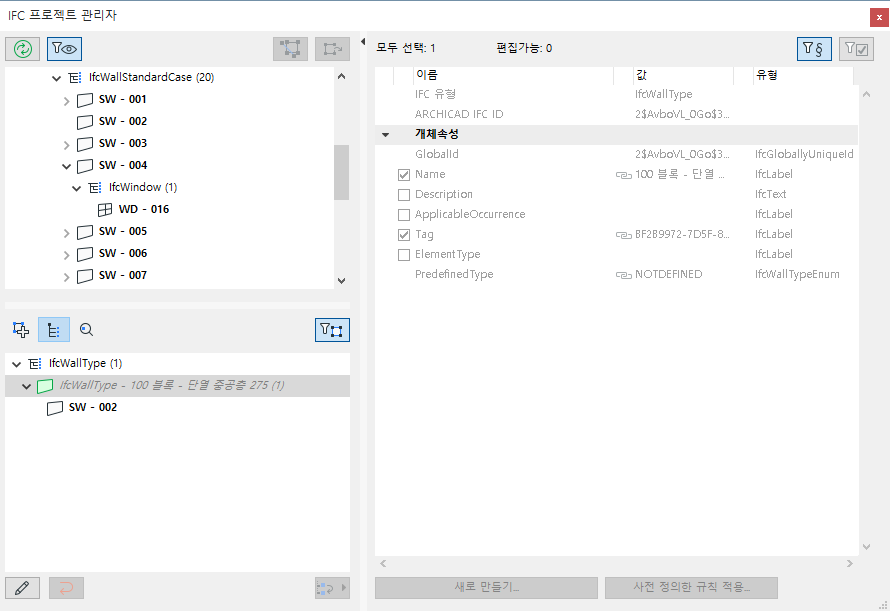
Task: Collapse the IfcWindow (1) node
Action: (x=77, y=189)
